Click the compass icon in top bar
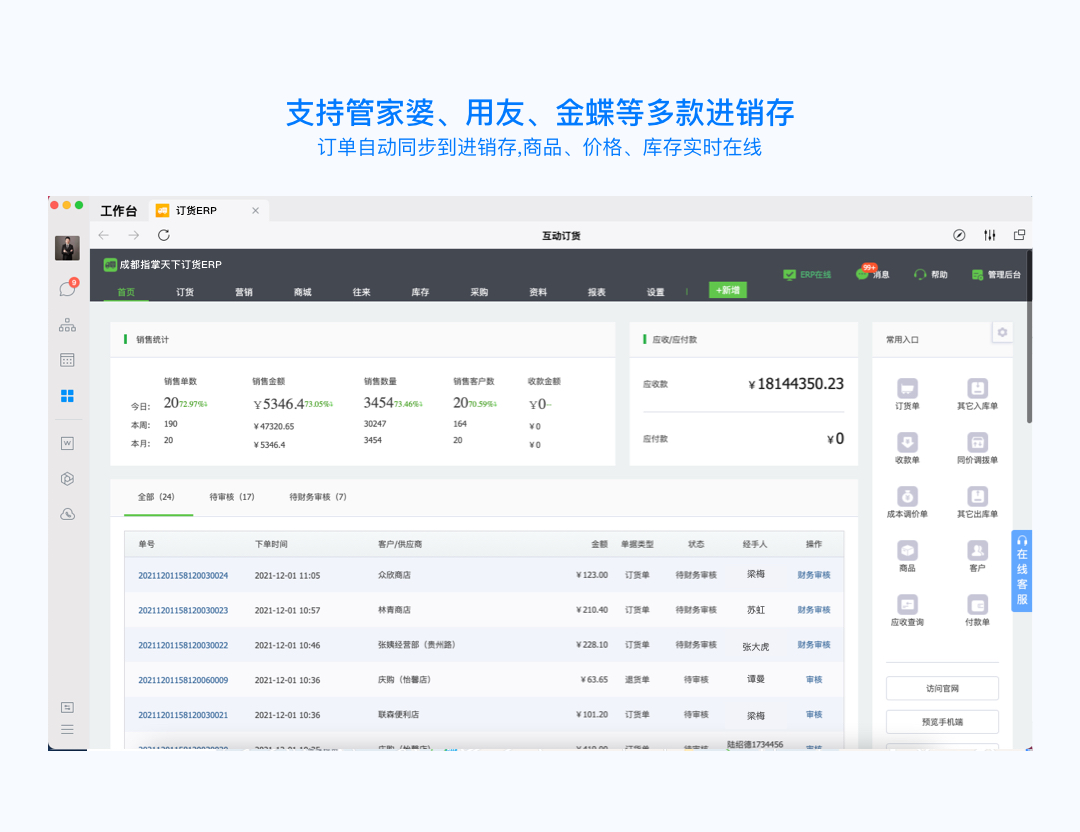The width and height of the screenshot is (1080, 832). point(959,236)
